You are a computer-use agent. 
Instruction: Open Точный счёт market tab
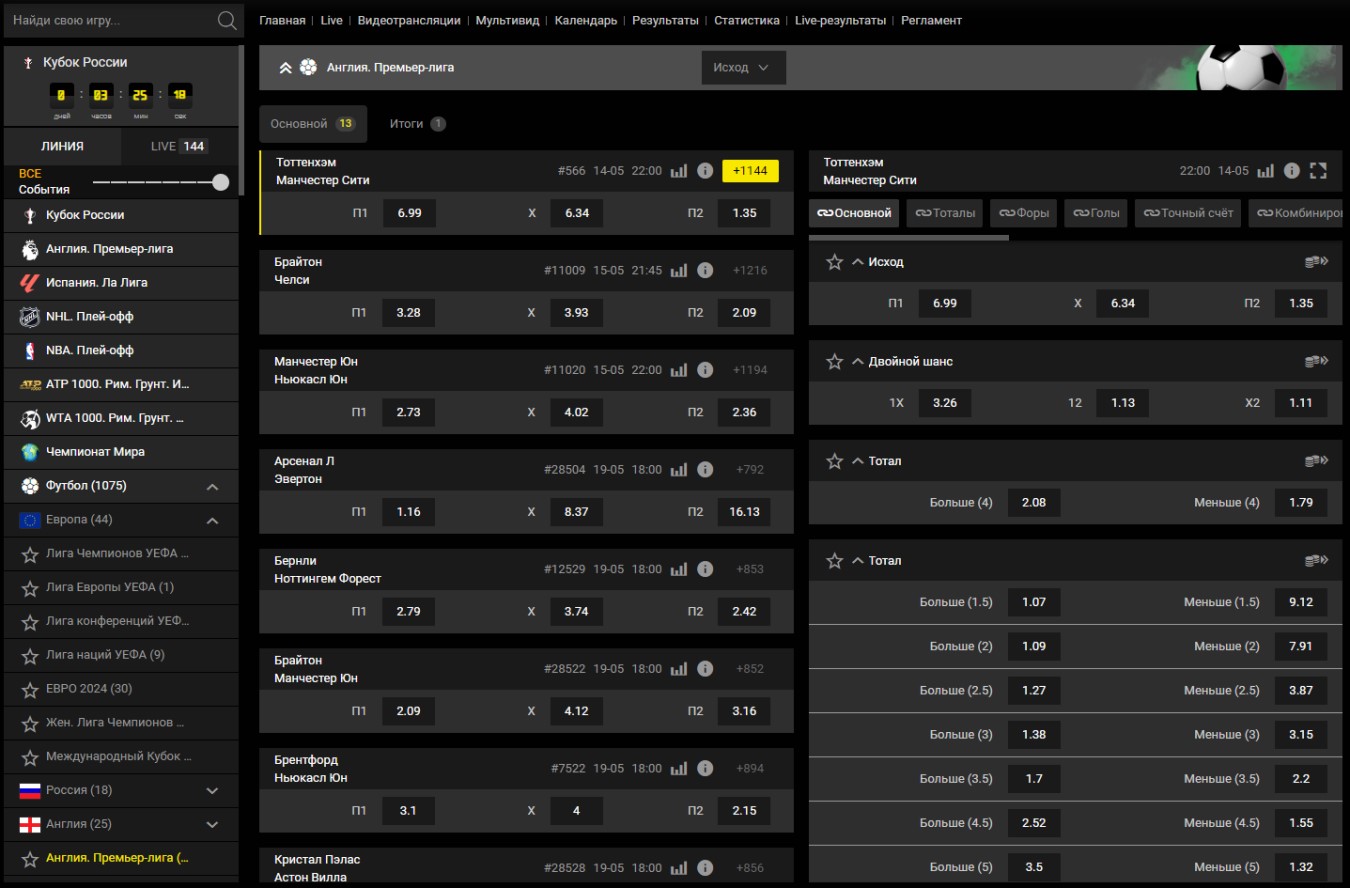pos(1188,213)
